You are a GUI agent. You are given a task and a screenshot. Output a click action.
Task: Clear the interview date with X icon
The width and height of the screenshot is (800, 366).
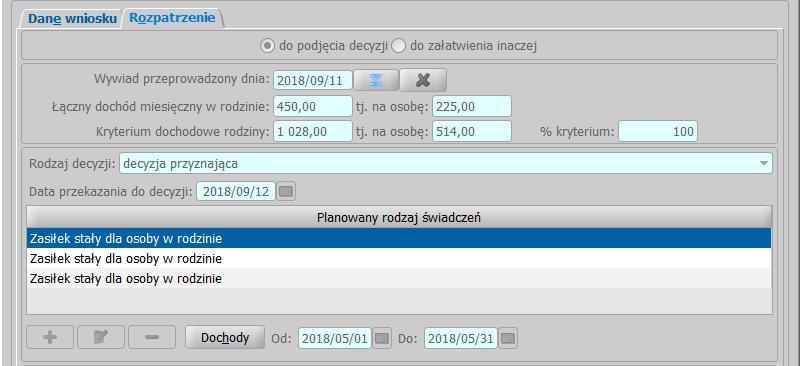pos(423,81)
